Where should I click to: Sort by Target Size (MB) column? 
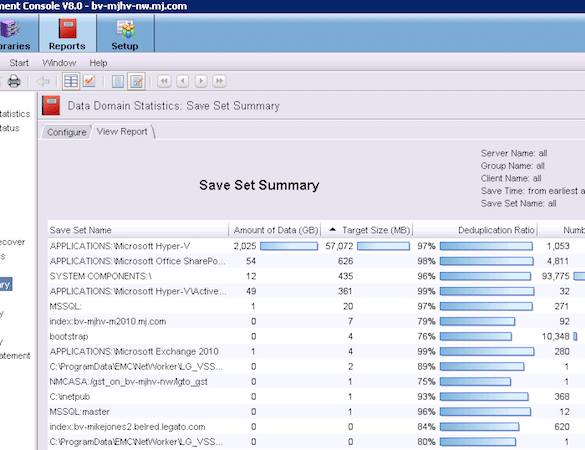point(367,230)
